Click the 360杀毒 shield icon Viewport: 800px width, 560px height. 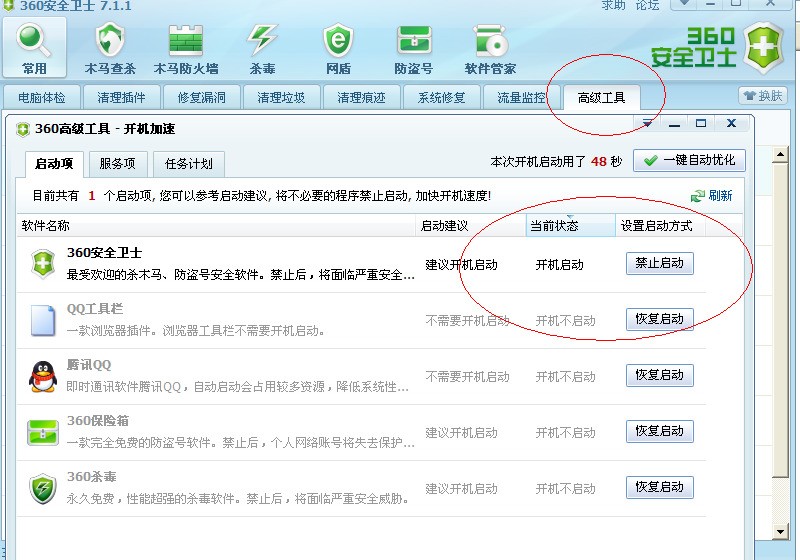click(43, 489)
